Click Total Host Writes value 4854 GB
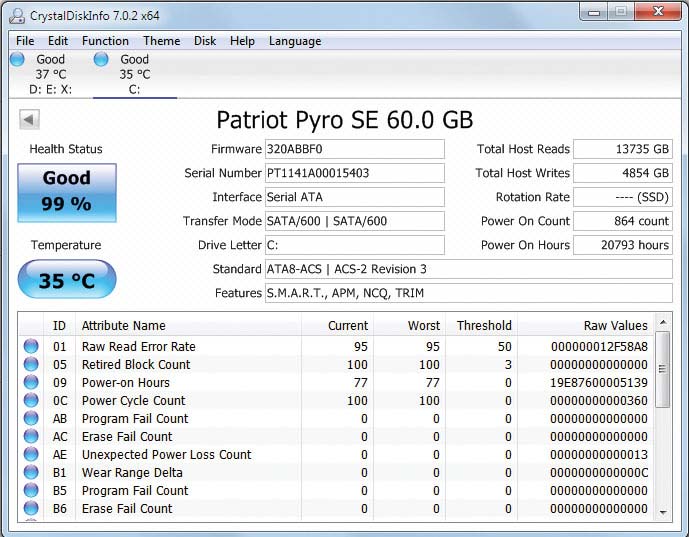Viewport: 689px width, 537px height. (x=623, y=173)
